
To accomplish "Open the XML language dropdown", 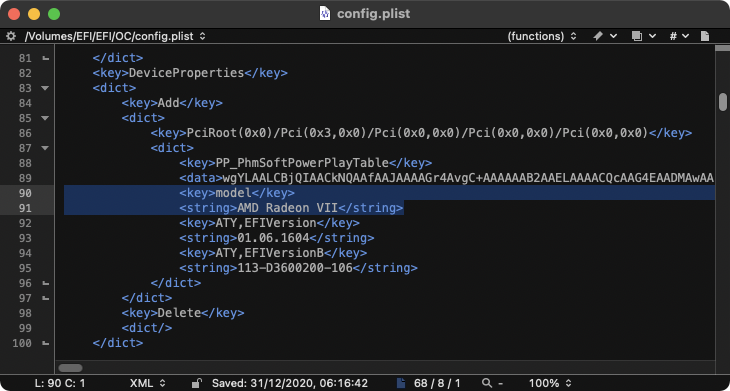I will coord(148,383).
